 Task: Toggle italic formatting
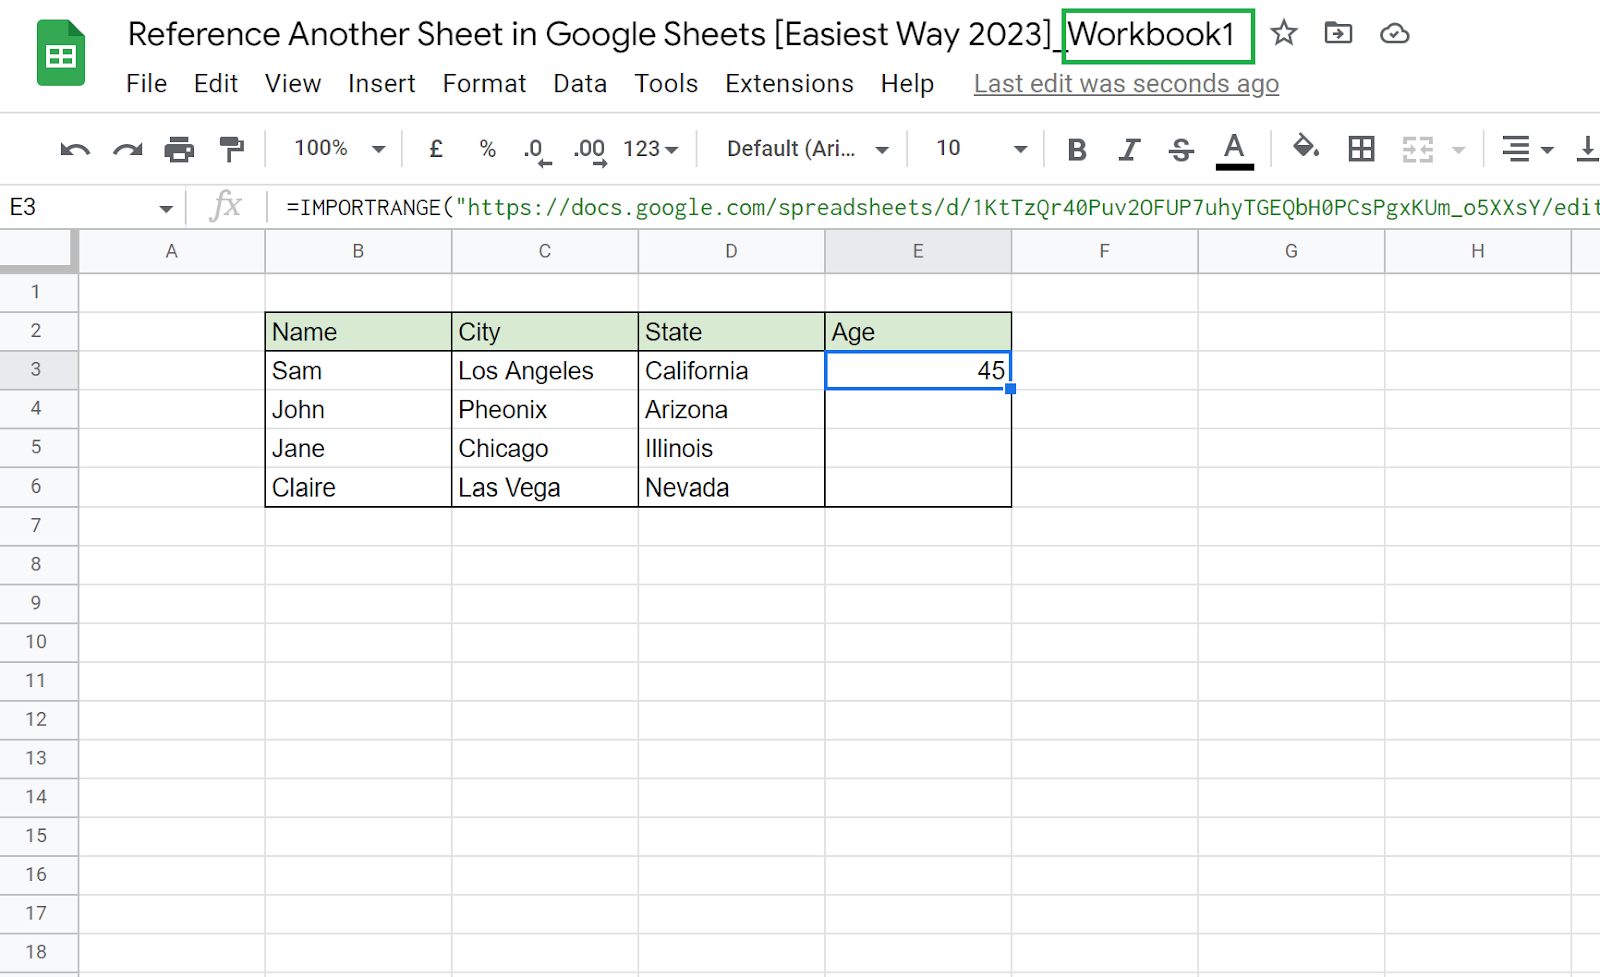coord(1129,150)
